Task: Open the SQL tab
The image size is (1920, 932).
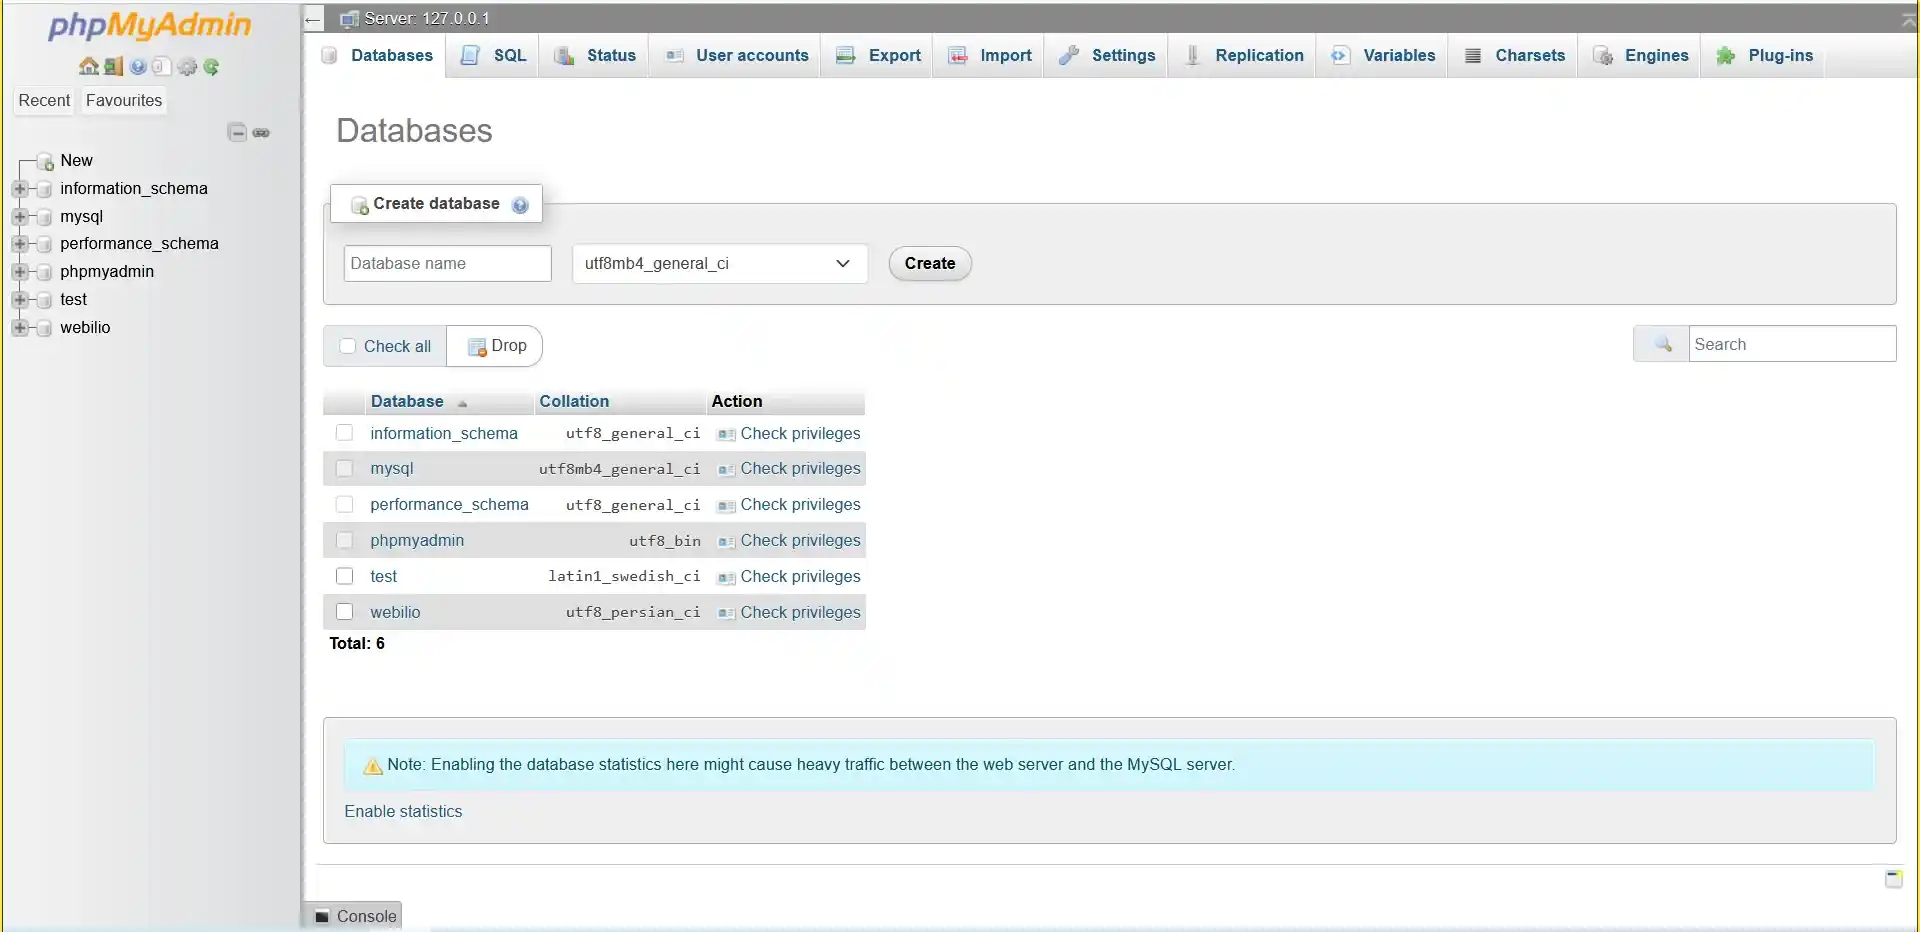Action: (492, 56)
